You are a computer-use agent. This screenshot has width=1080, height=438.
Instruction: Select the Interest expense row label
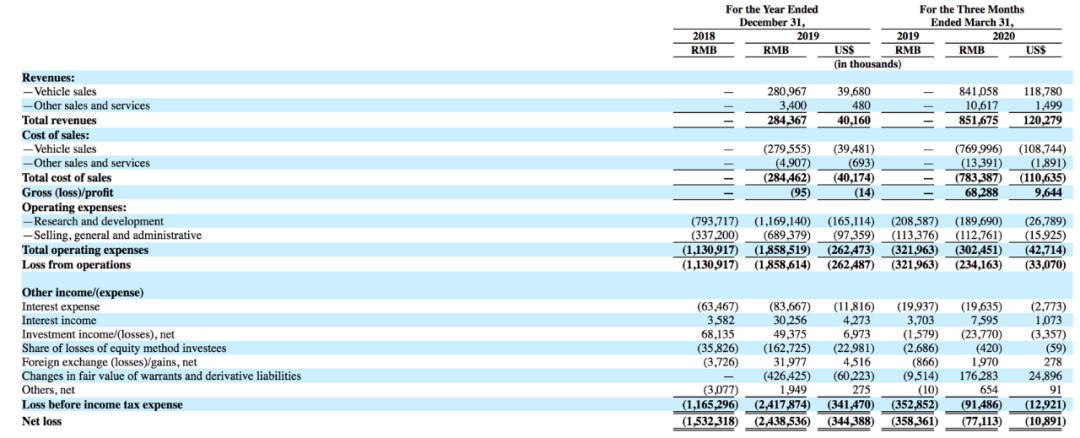tap(61, 306)
